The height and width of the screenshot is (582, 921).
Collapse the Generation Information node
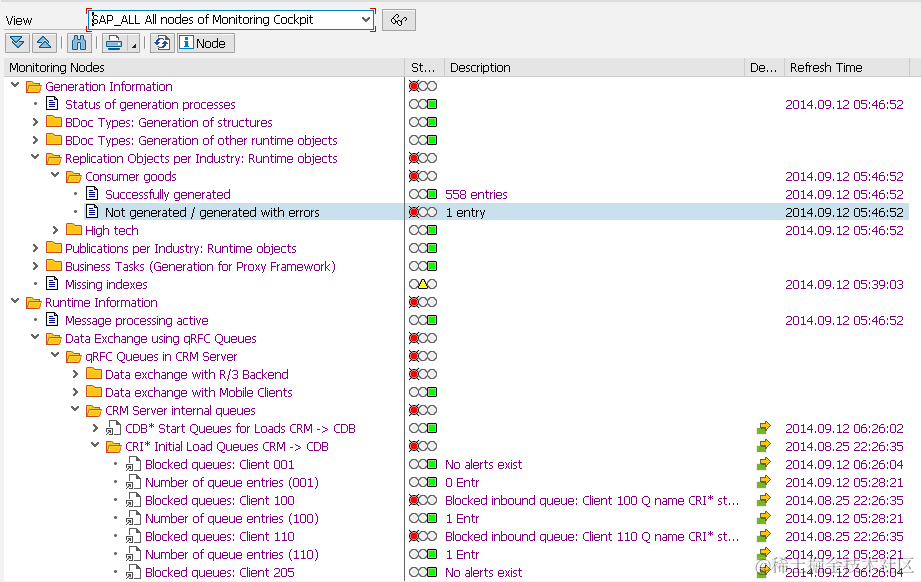tap(15, 86)
